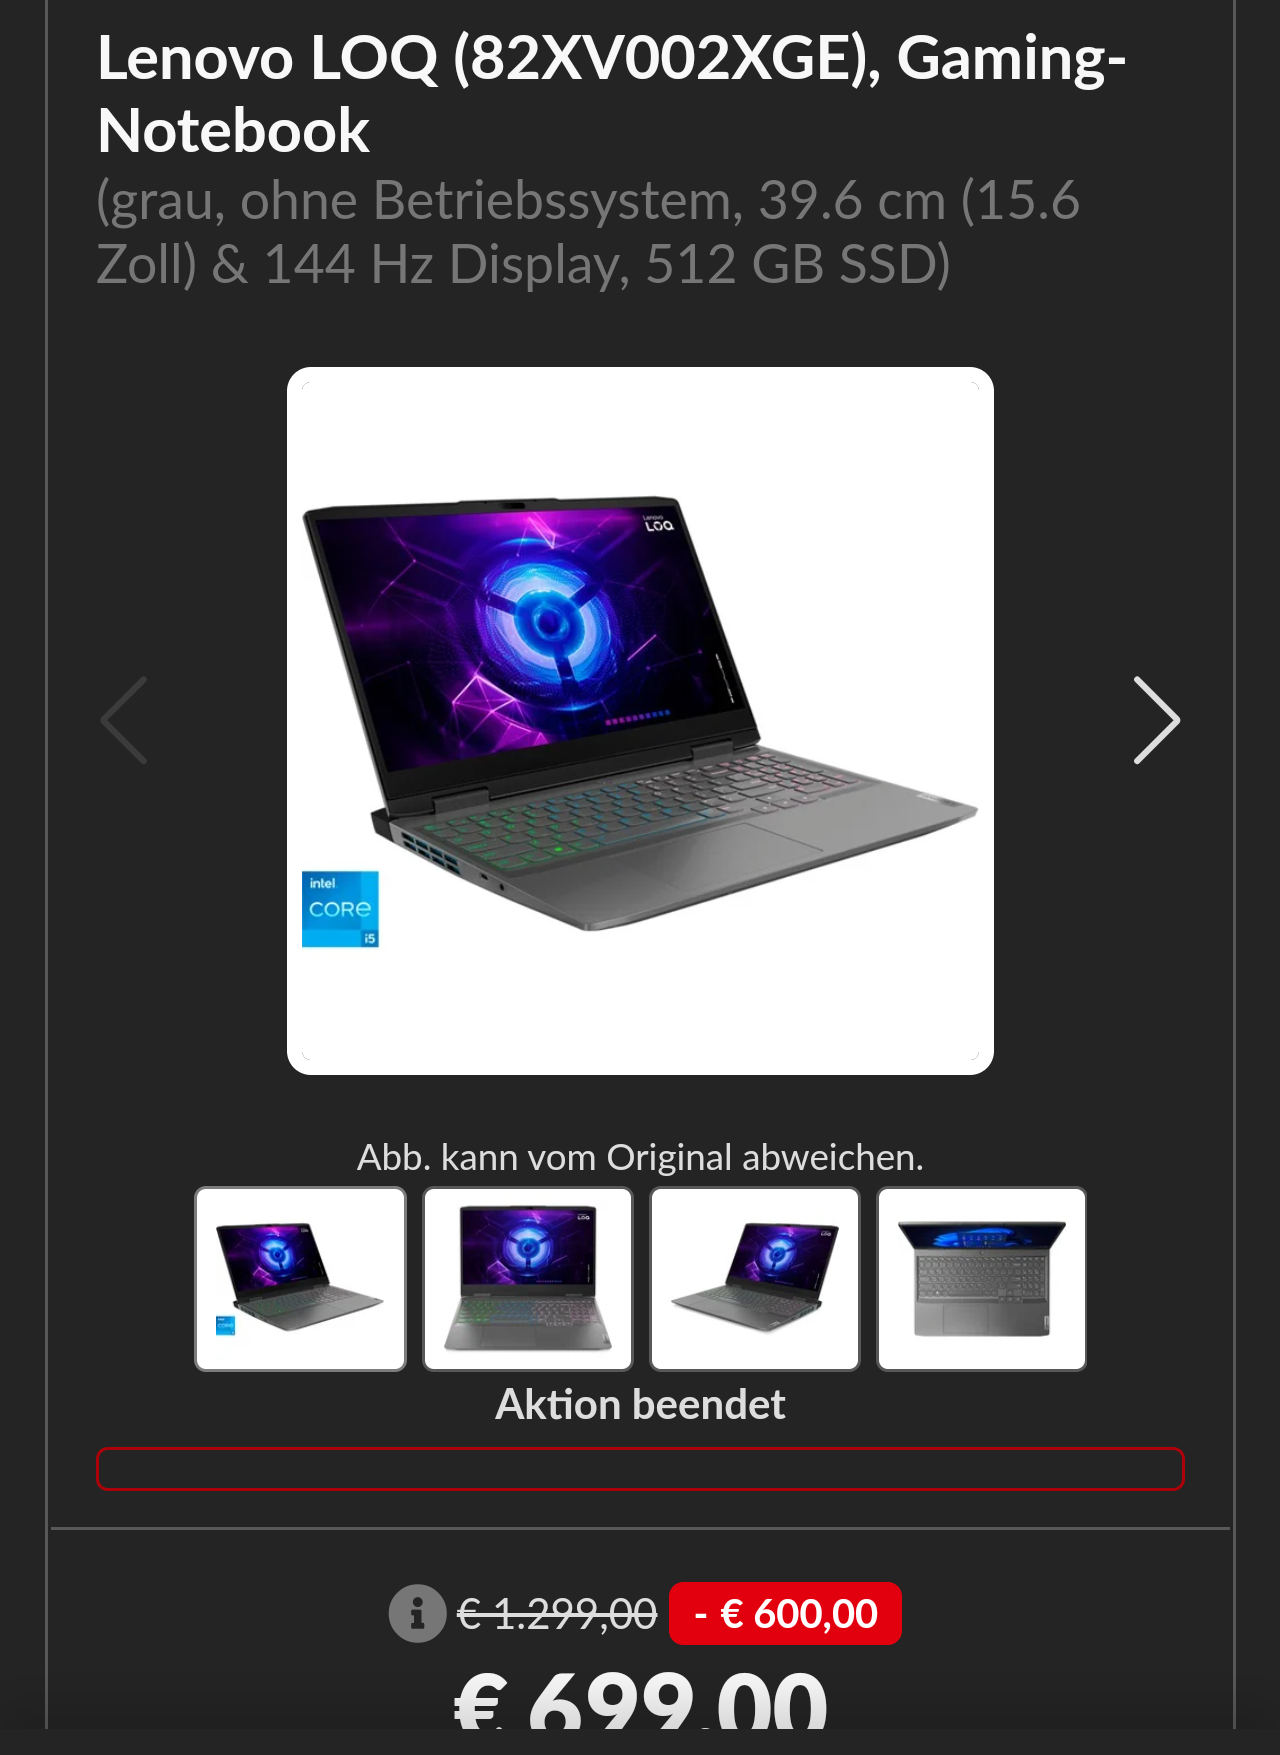Select the top-down keyboard view thumbnail

point(982,1278)
